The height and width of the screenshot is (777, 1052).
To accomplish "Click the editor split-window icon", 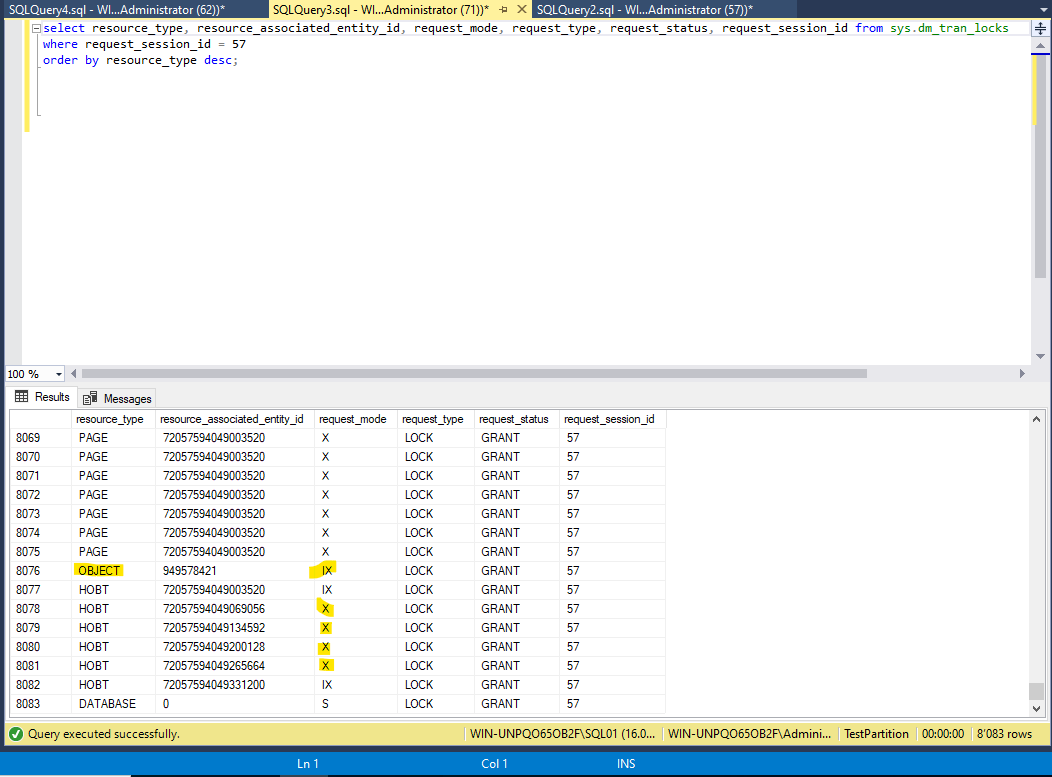I will pyautogui.click(x=1040, y=28).
